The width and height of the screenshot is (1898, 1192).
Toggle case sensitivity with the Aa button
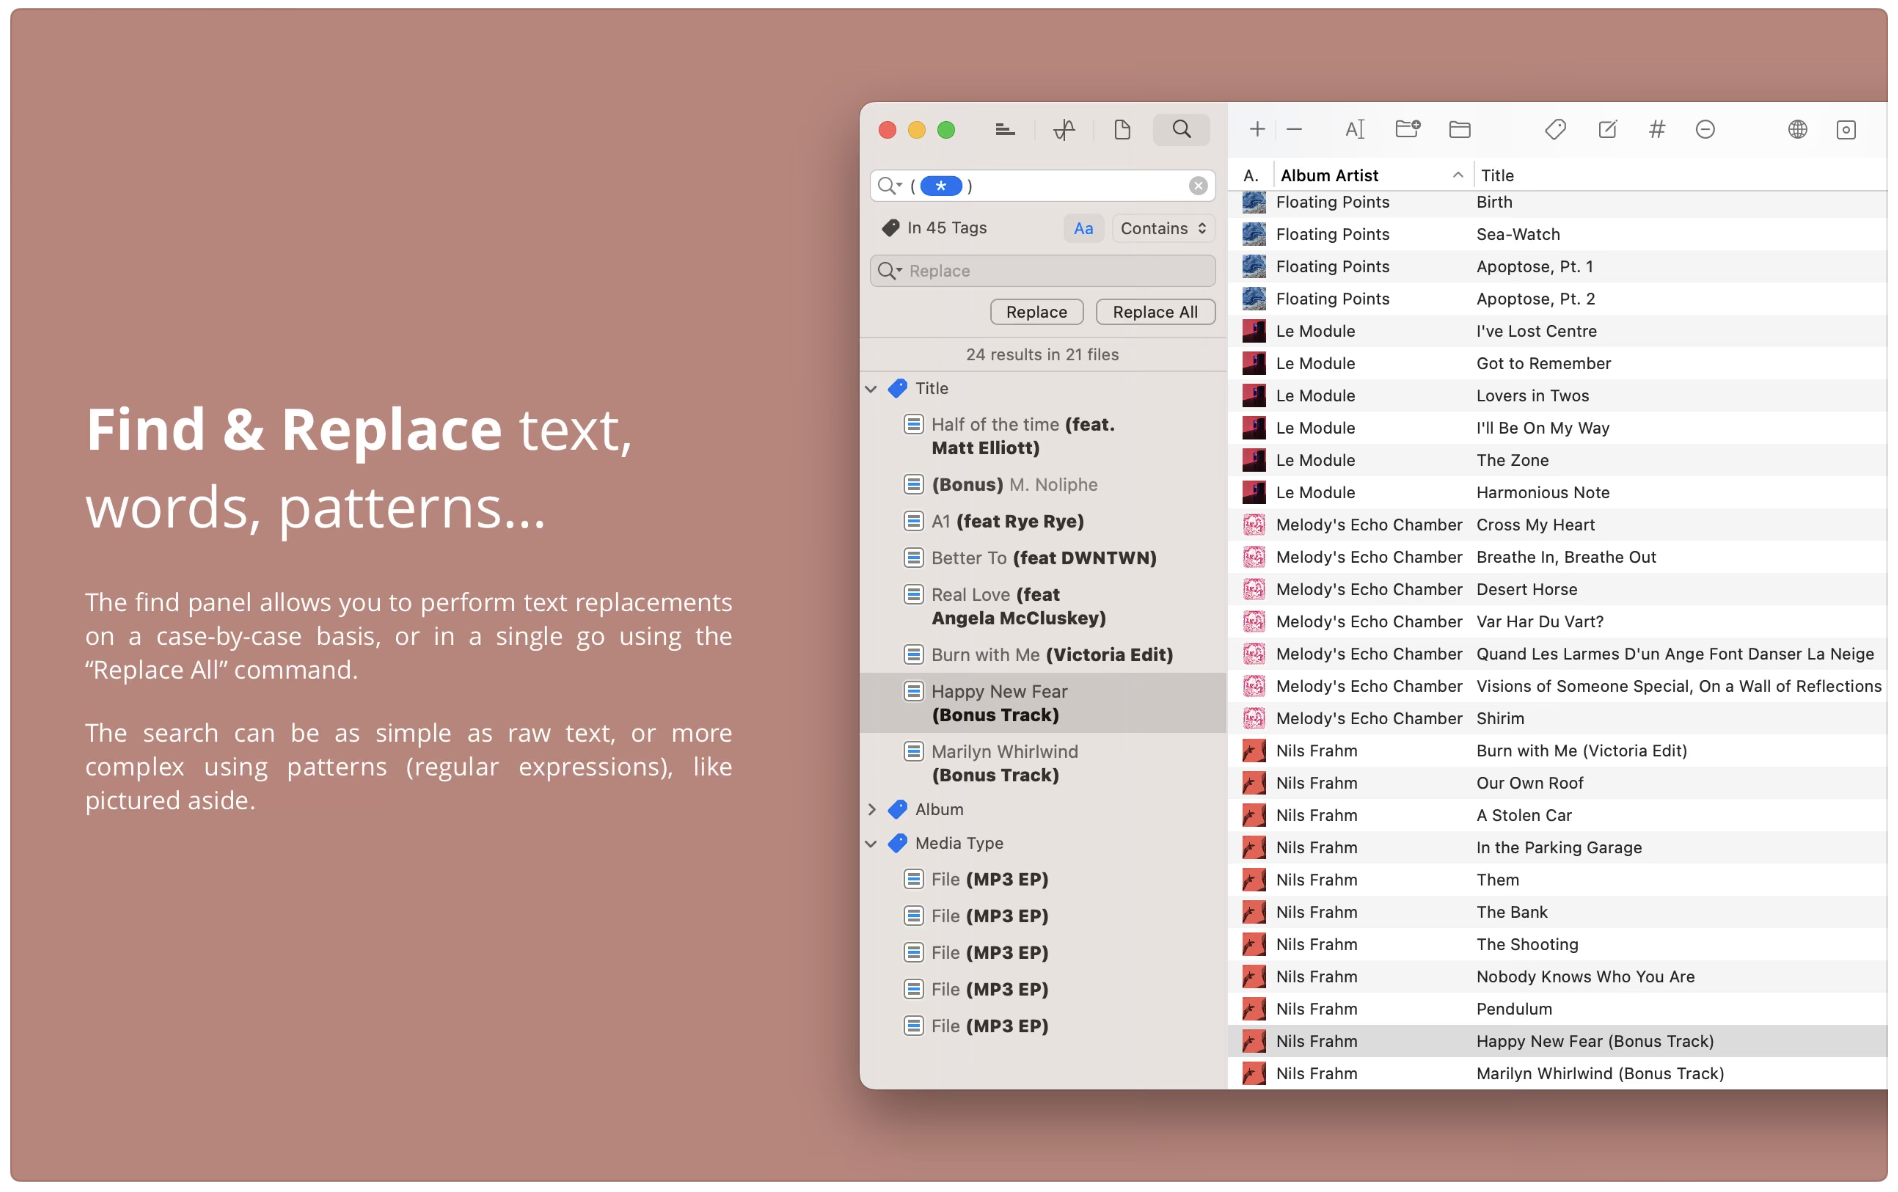click(1083, 228)
